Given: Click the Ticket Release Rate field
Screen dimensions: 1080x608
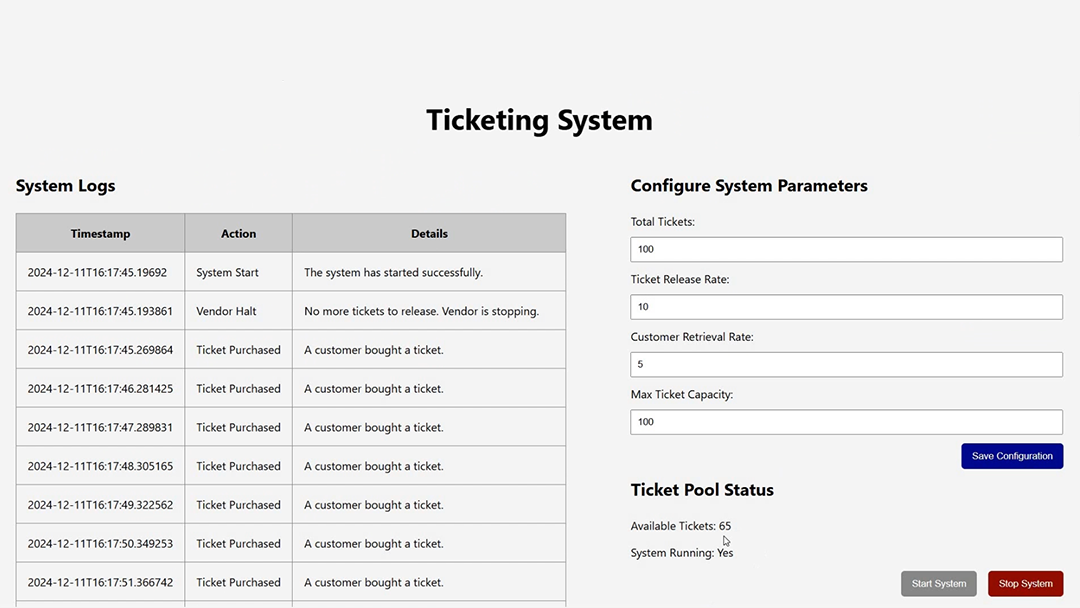Looking at the screenshot, I should (846, 307).
